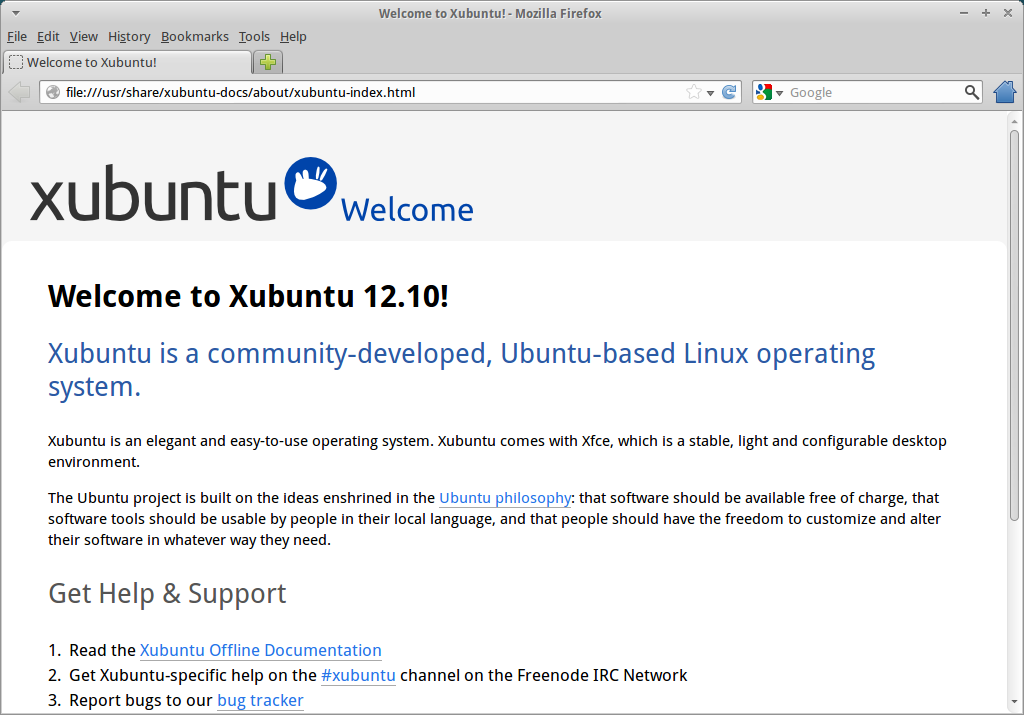Open the Bookmarks menu
The image size is (1024, 715).
pyautogui.click(x=195, y=37)
